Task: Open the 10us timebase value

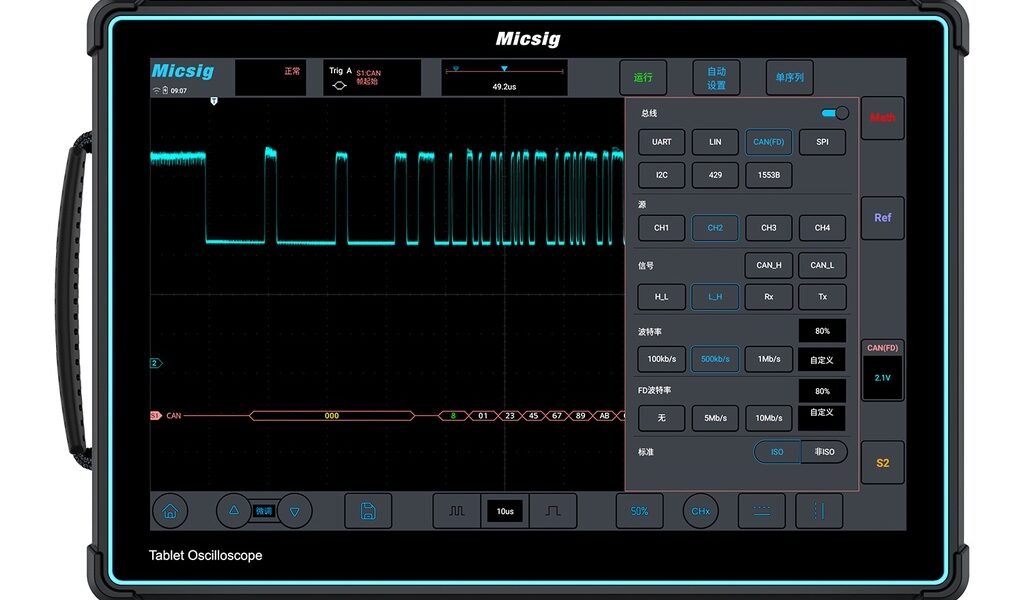Action: [x=505, y=511]
